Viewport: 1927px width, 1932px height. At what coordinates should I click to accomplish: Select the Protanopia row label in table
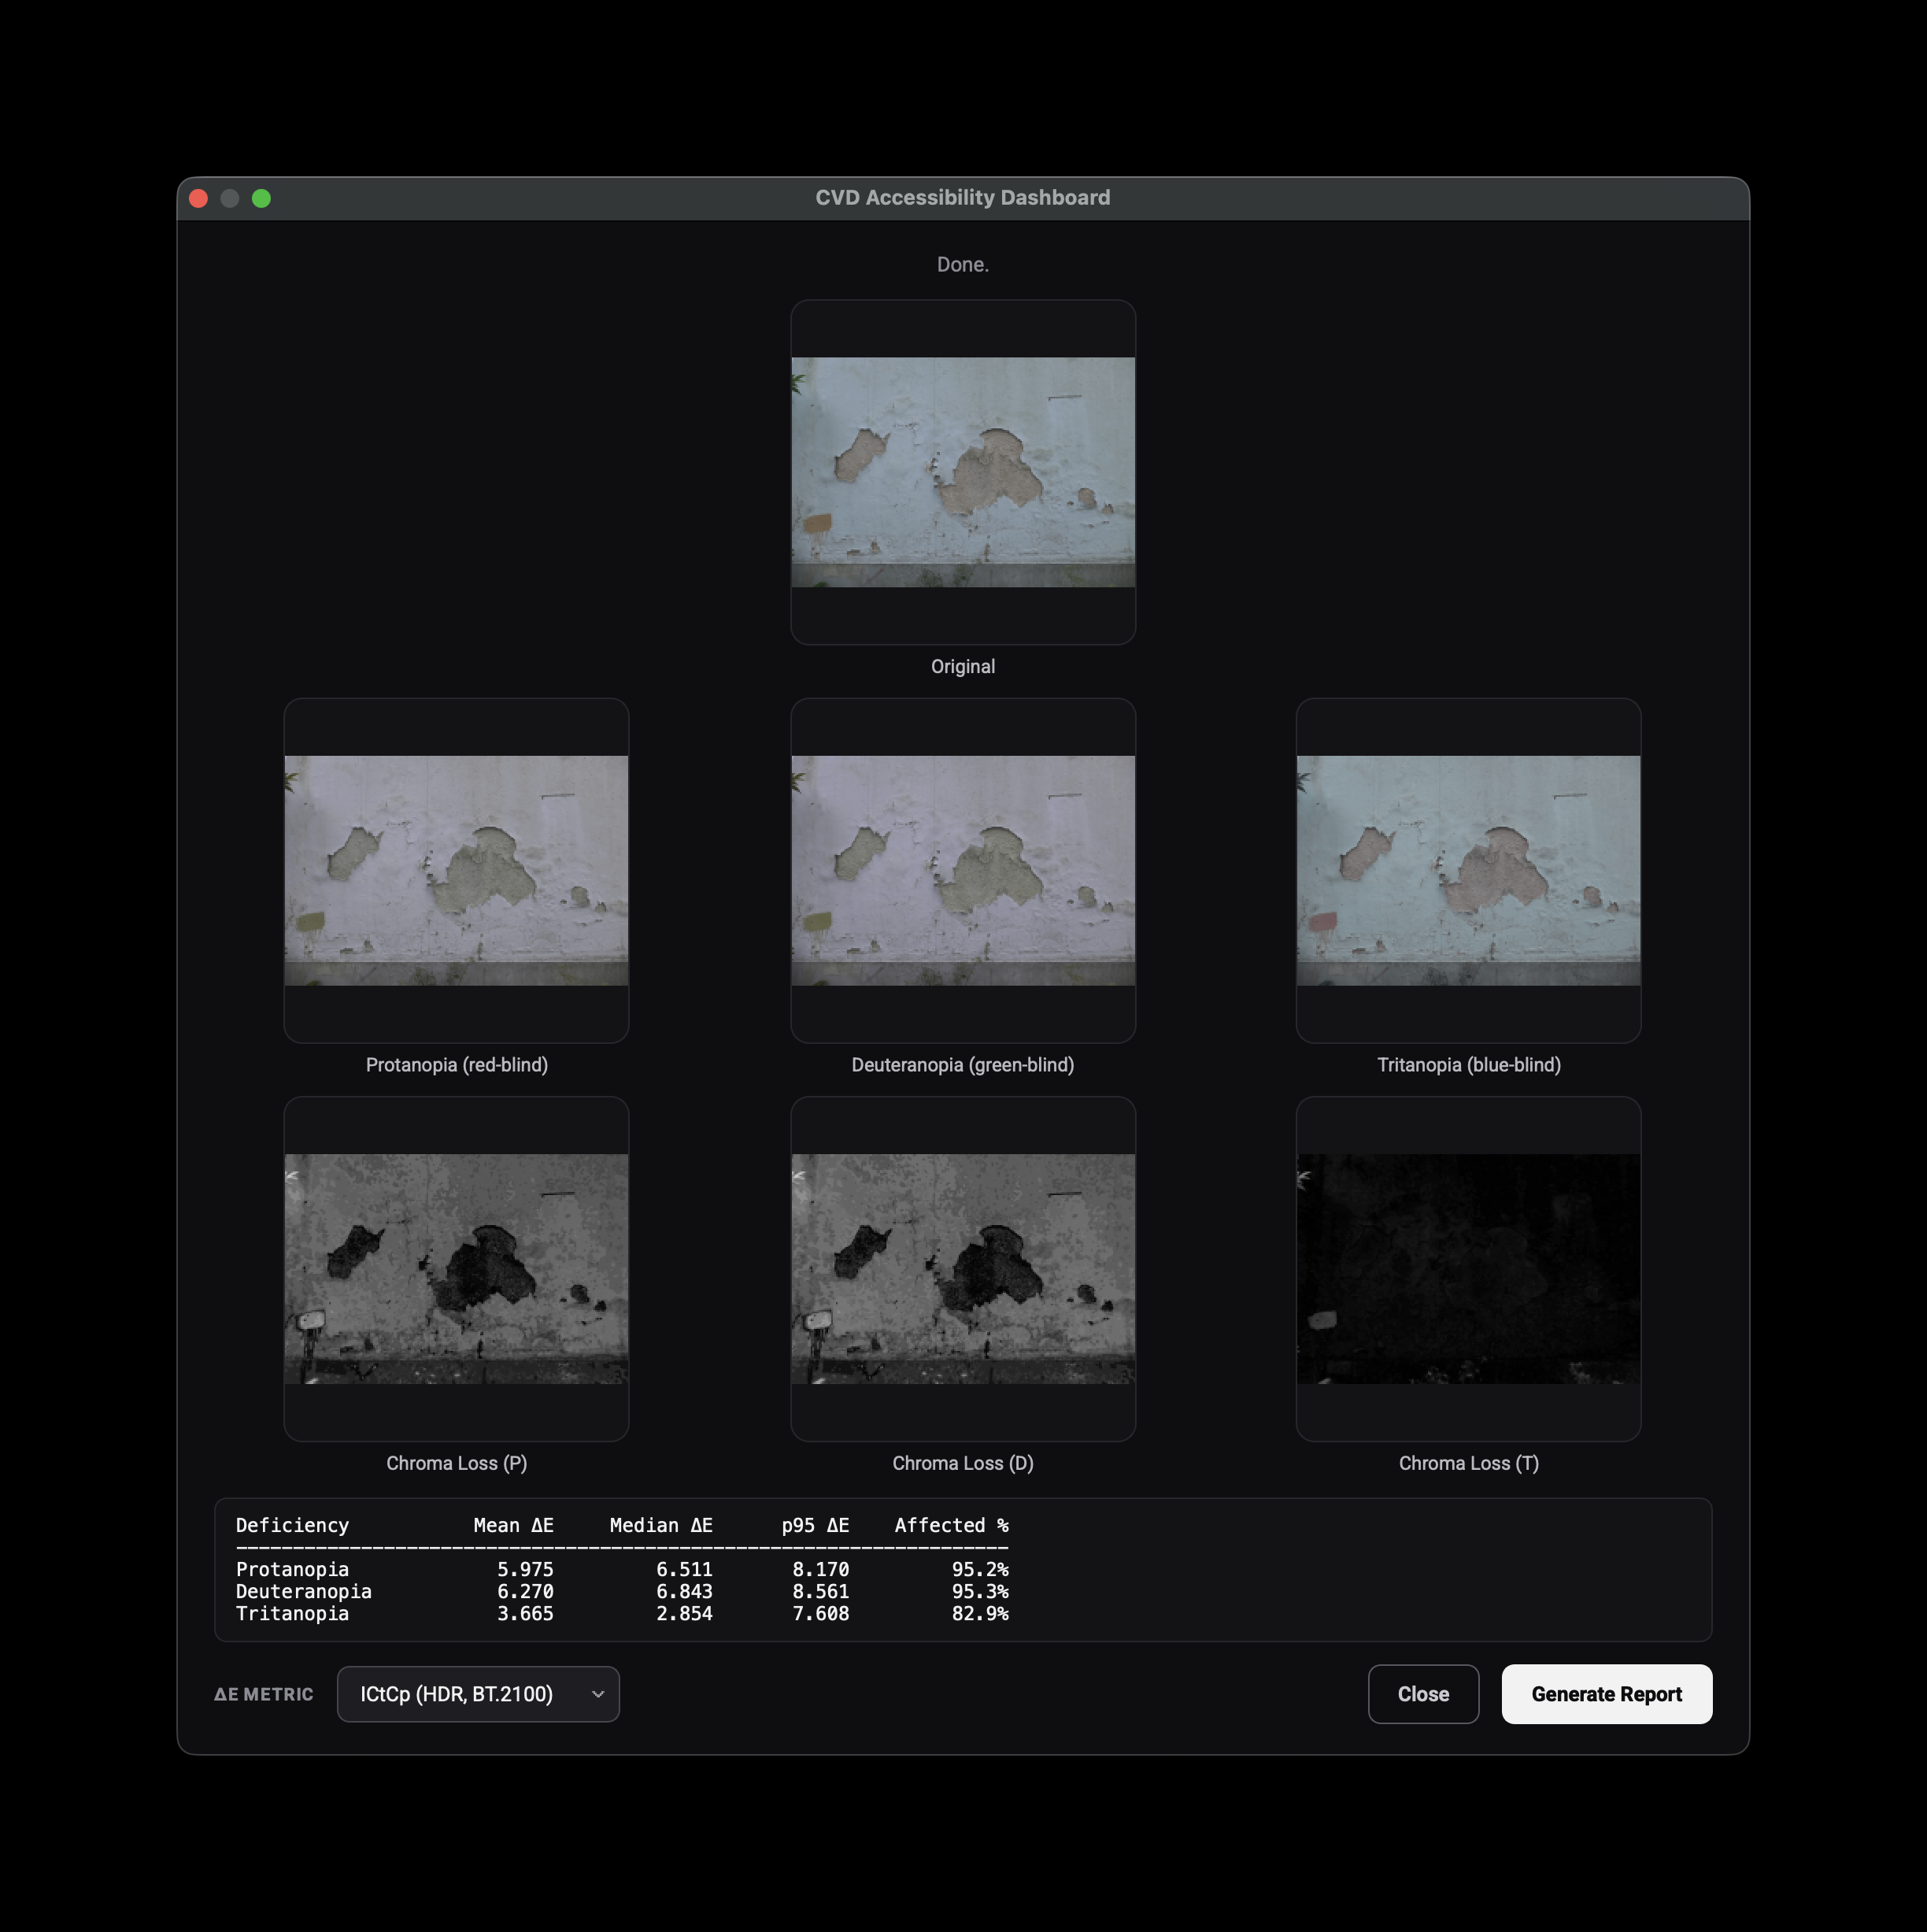(292, 1569)
